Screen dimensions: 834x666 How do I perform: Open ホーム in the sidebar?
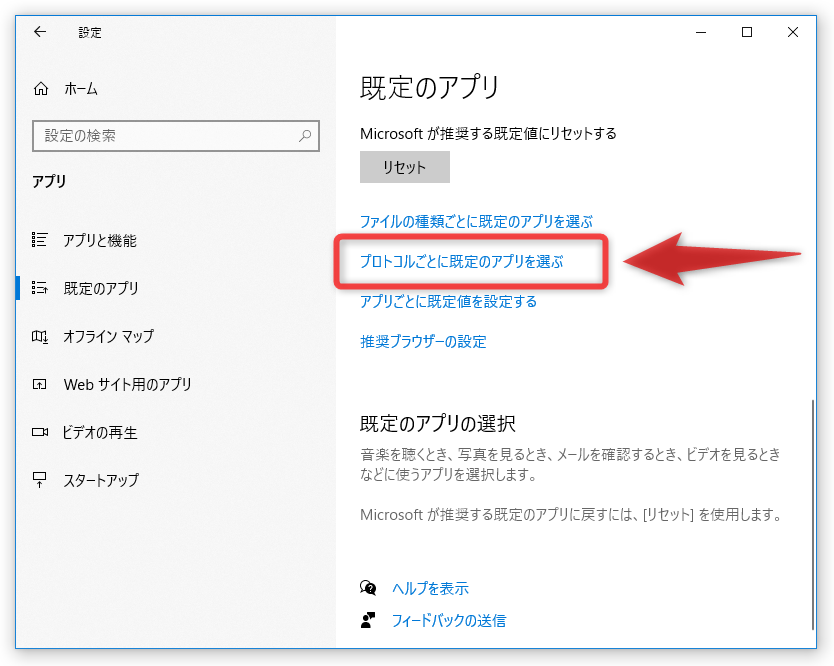coord(81,89)
